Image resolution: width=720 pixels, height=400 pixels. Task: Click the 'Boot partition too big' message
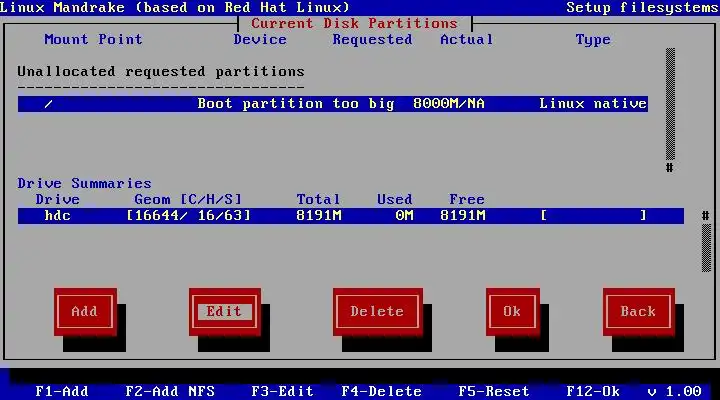296,104
